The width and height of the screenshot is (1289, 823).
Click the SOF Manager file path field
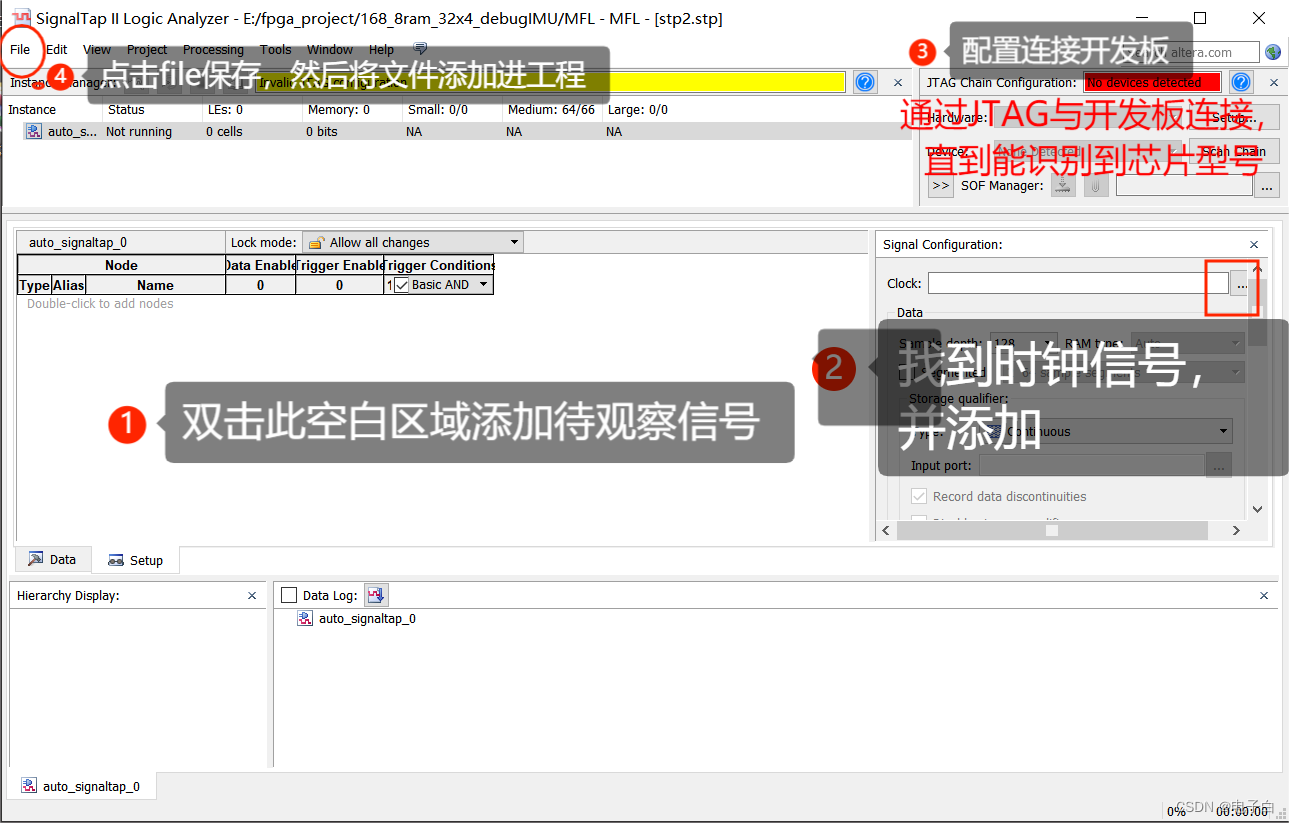[1184, 185]
